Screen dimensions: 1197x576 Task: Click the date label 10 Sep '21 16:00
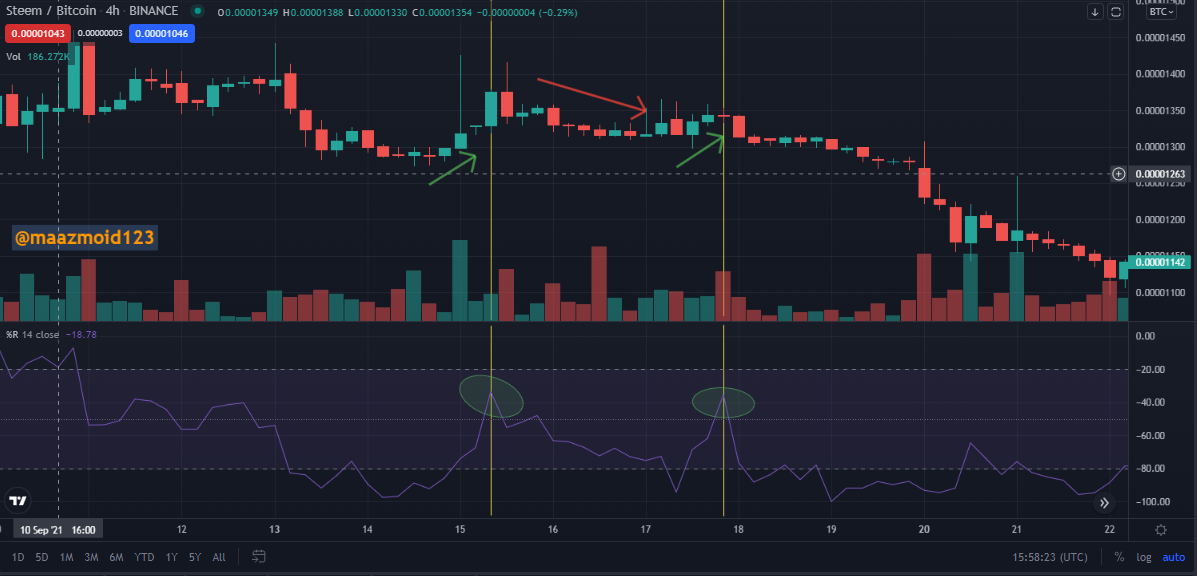tap(58, 530)
